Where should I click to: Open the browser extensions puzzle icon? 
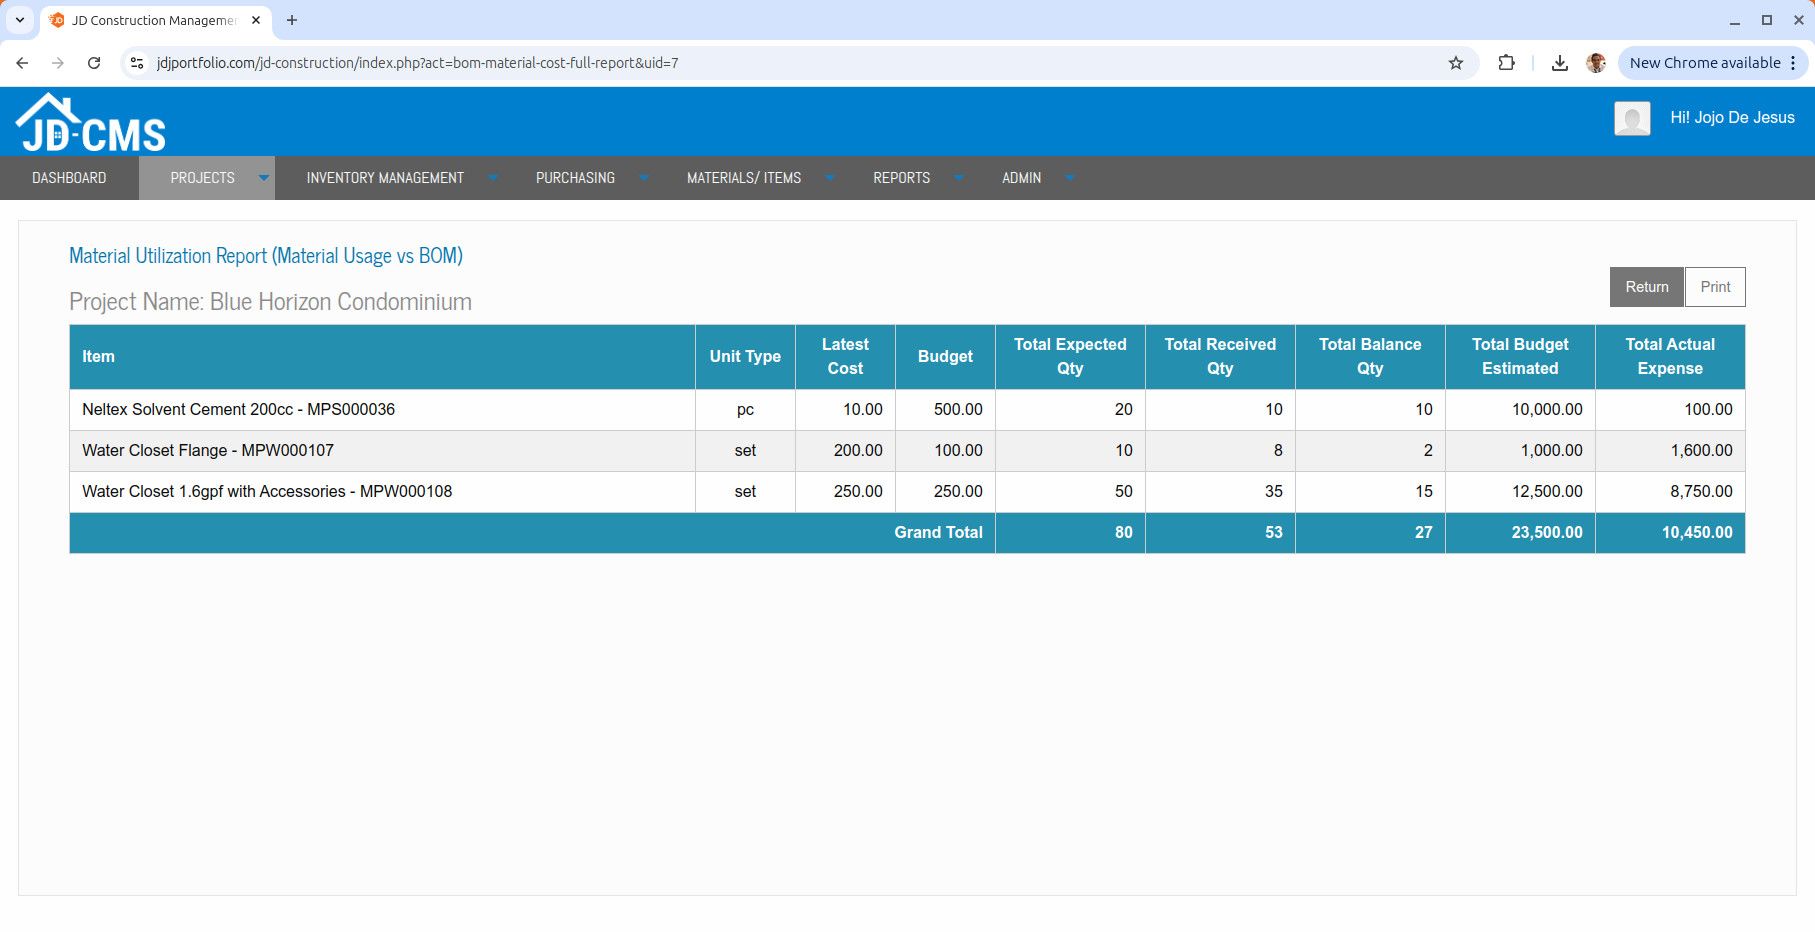click(1506, 63)
